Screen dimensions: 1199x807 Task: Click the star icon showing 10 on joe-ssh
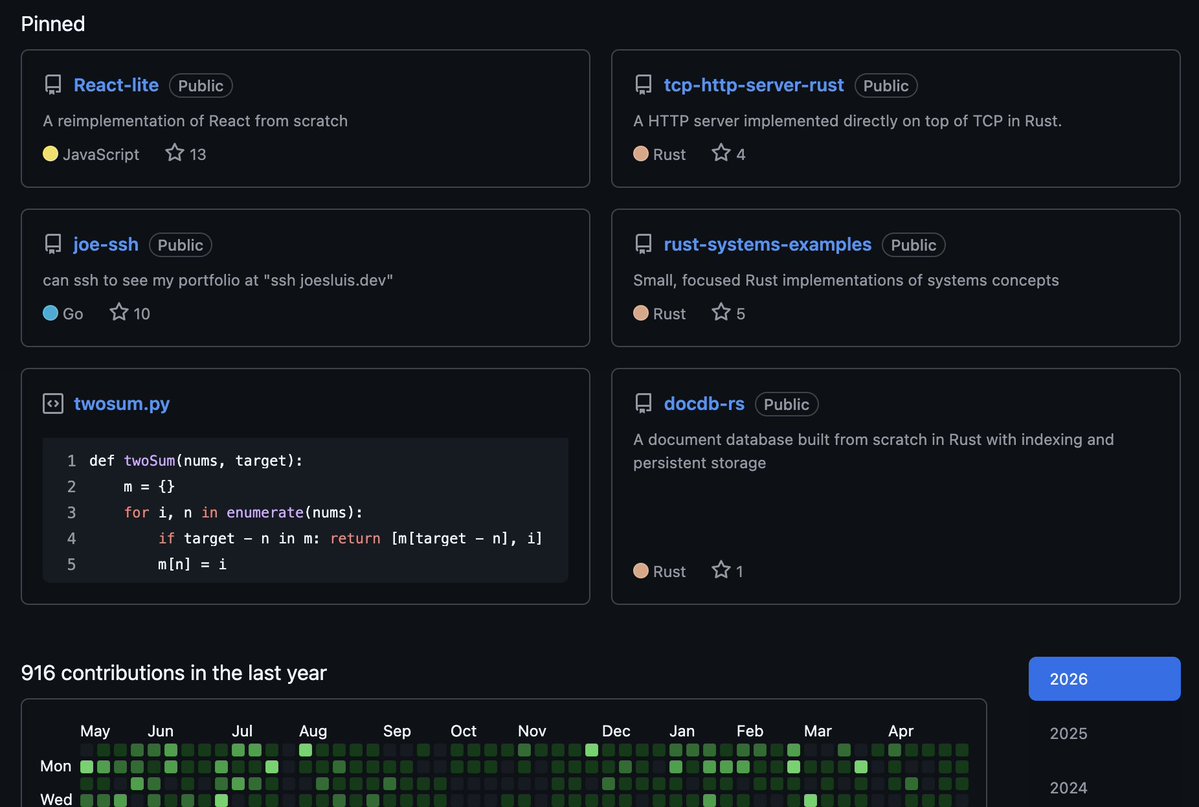[119, 312]
